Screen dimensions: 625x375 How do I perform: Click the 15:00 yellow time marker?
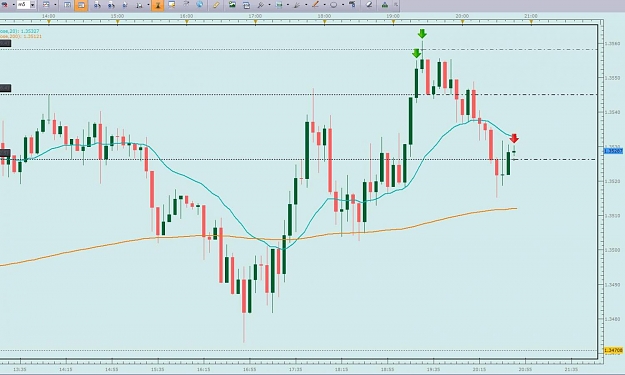pyautogui.click(x=118, y=23)
